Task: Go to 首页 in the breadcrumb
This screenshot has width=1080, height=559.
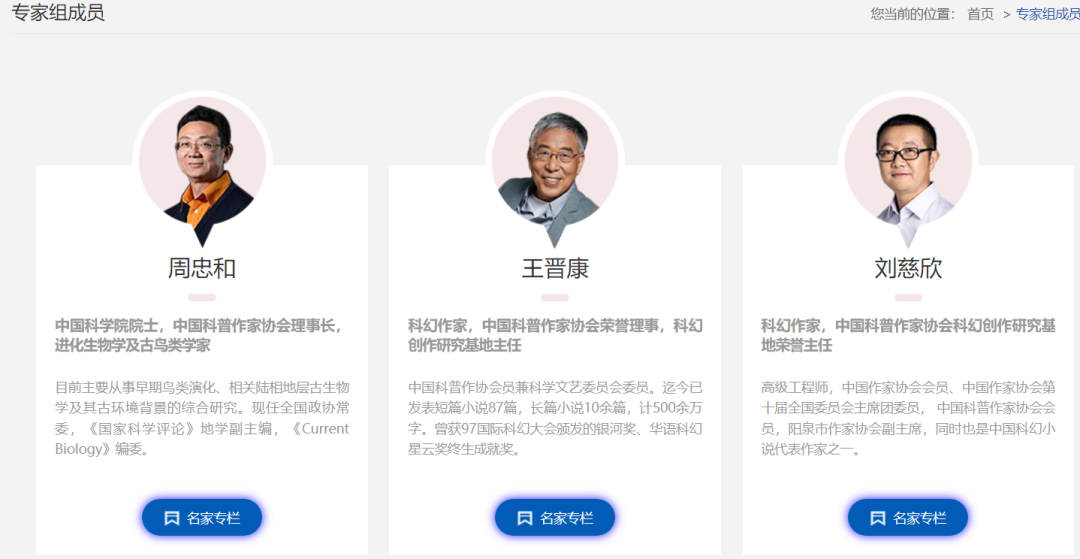Action: click(x=981, y=14)
